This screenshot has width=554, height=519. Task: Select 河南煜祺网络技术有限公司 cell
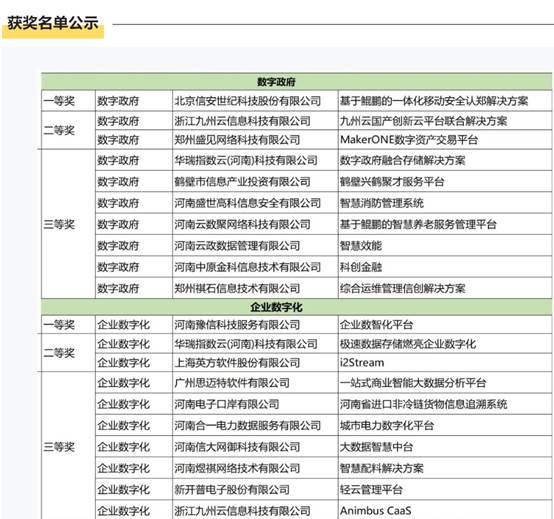point(255,468)
